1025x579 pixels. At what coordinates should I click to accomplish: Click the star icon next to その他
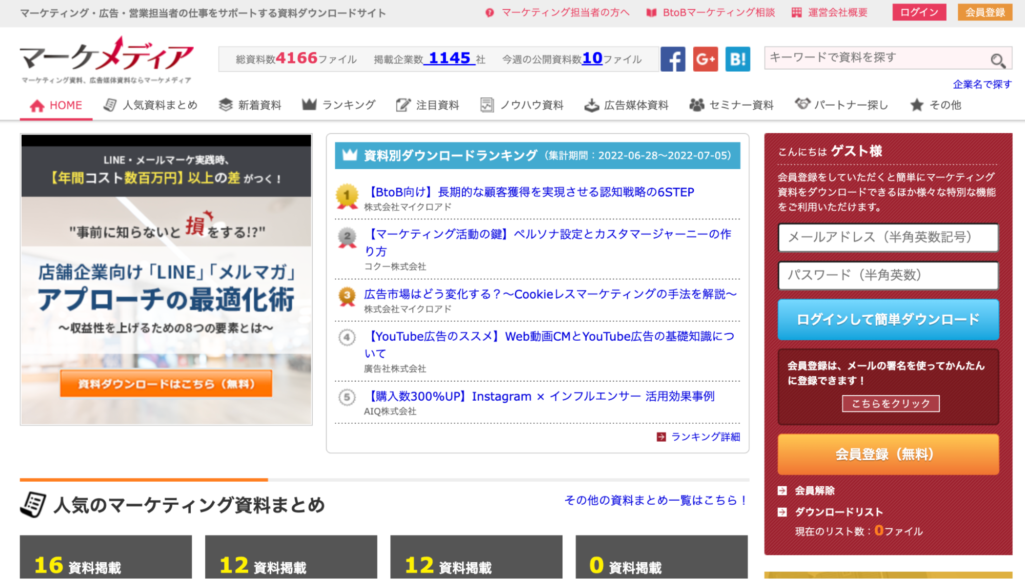pos(915,104)
